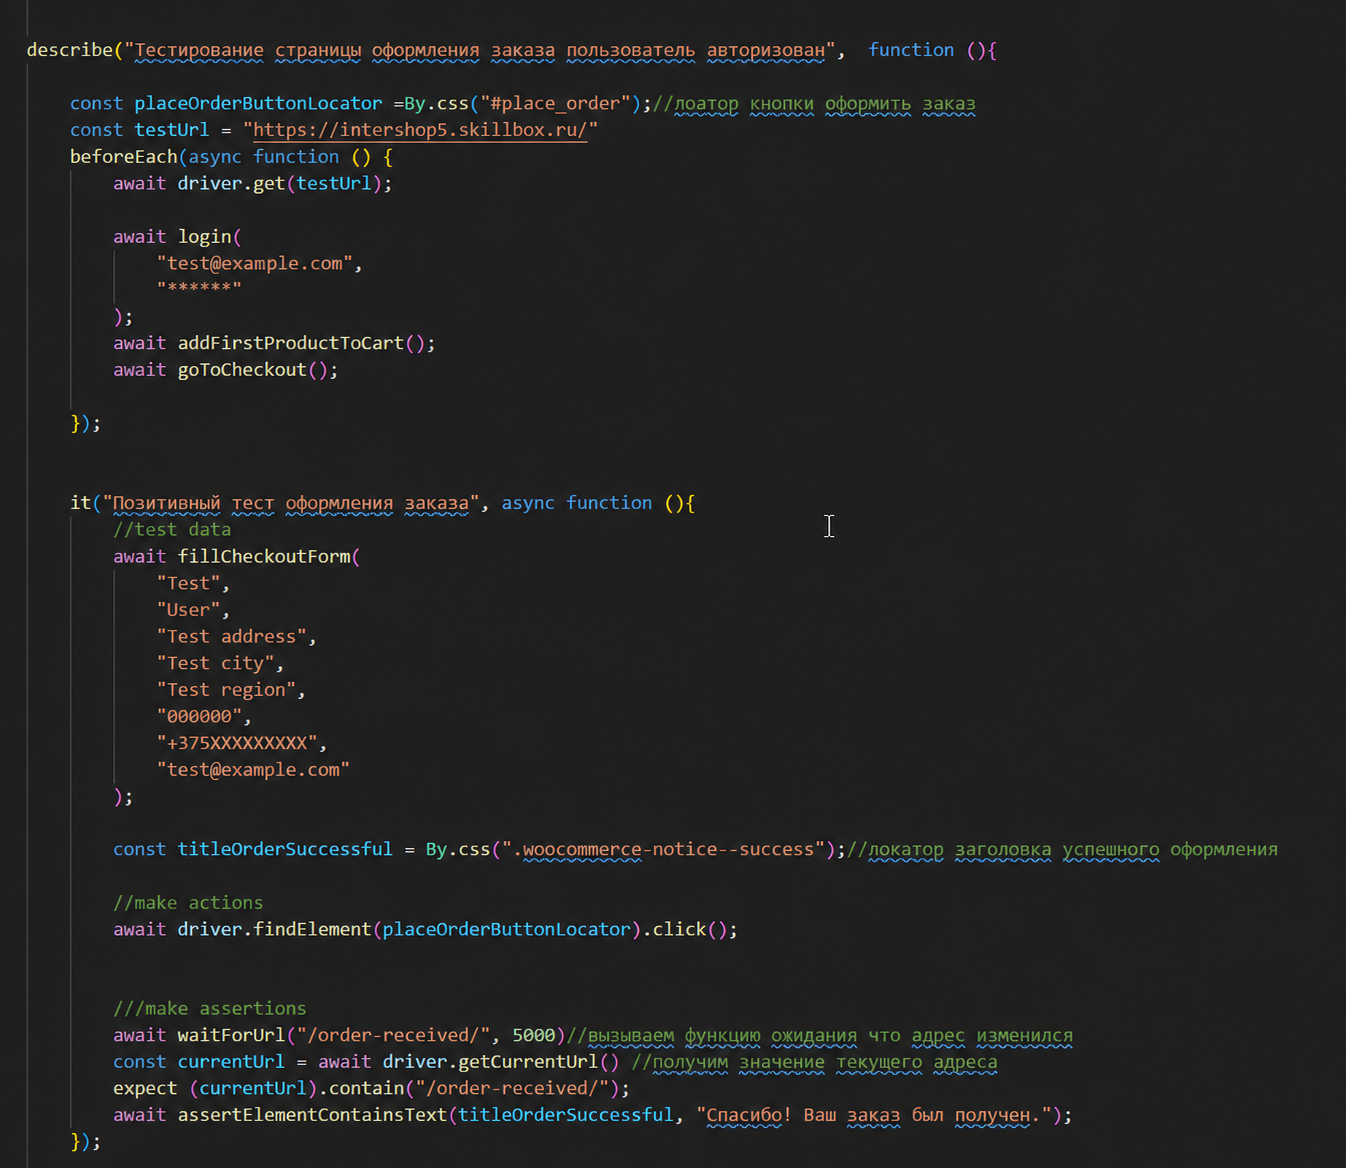
Task: Click the "#place_order" selector string
Action: click(555, 103)
